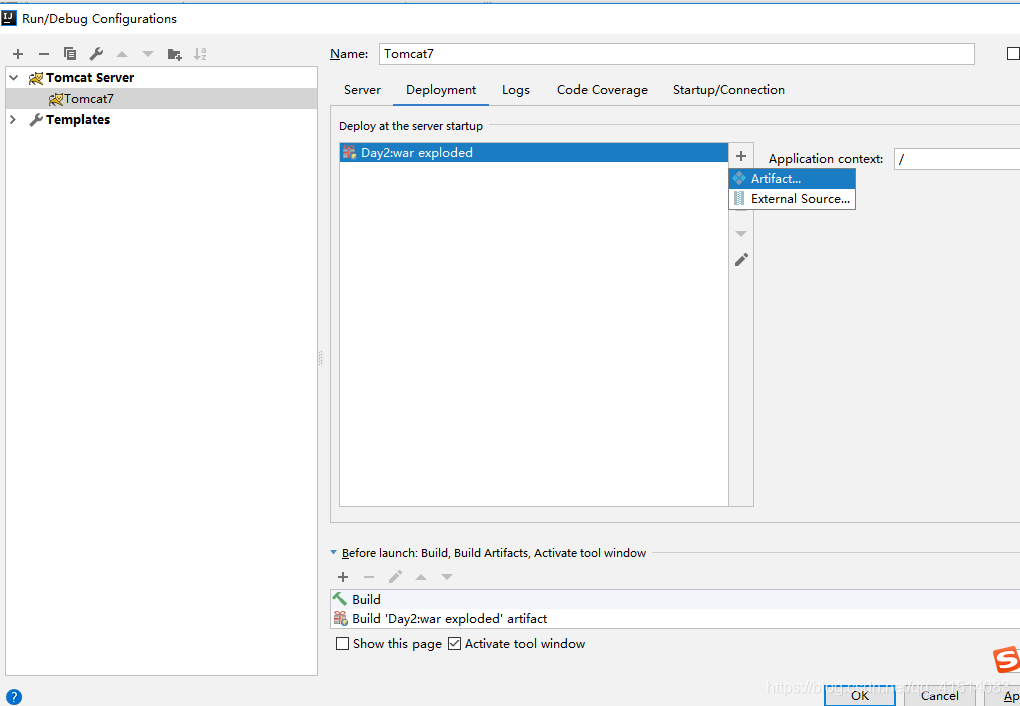Select Tomcat Server group in tree
This screenshot has height=706, width=1020.
pyautogui.click(x=90, y=77)
